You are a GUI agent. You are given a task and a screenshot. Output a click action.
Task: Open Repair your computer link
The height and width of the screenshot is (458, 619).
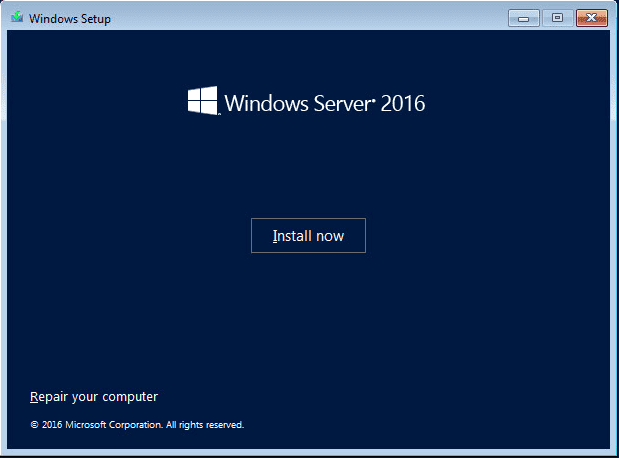click(94, 397)
